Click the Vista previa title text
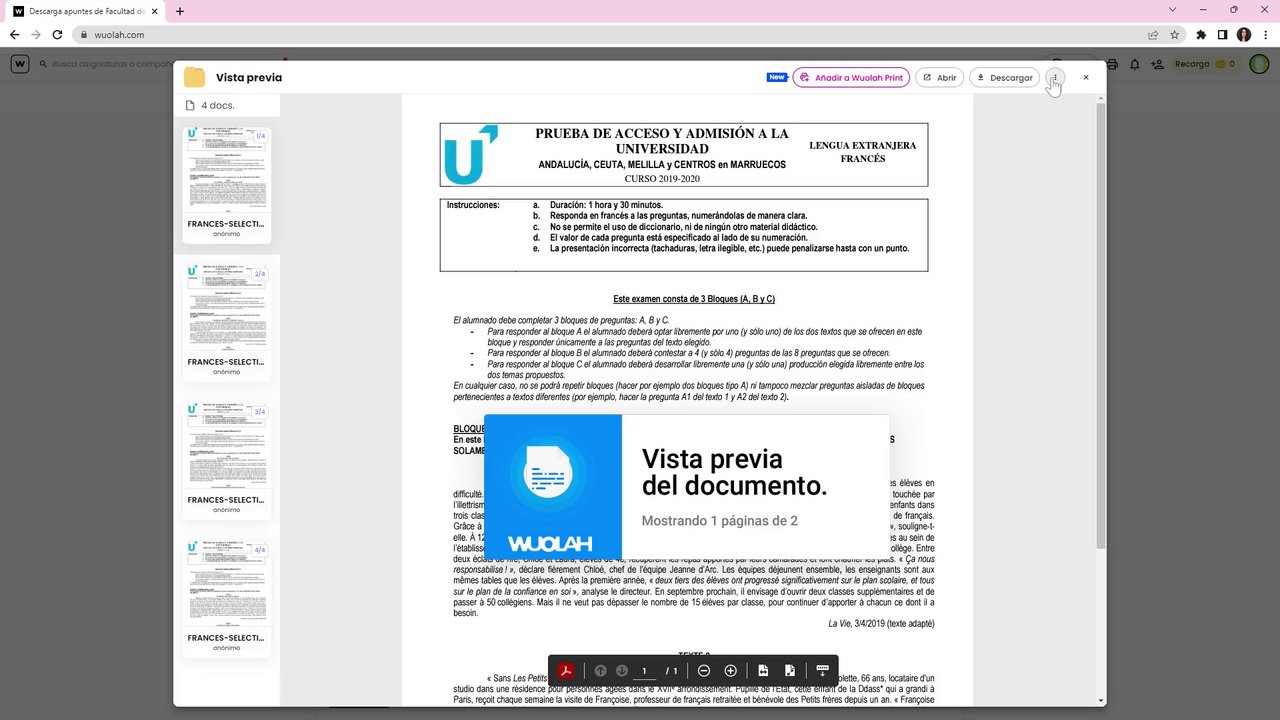This screenshot has width=1280, height=720. [249, 78]
